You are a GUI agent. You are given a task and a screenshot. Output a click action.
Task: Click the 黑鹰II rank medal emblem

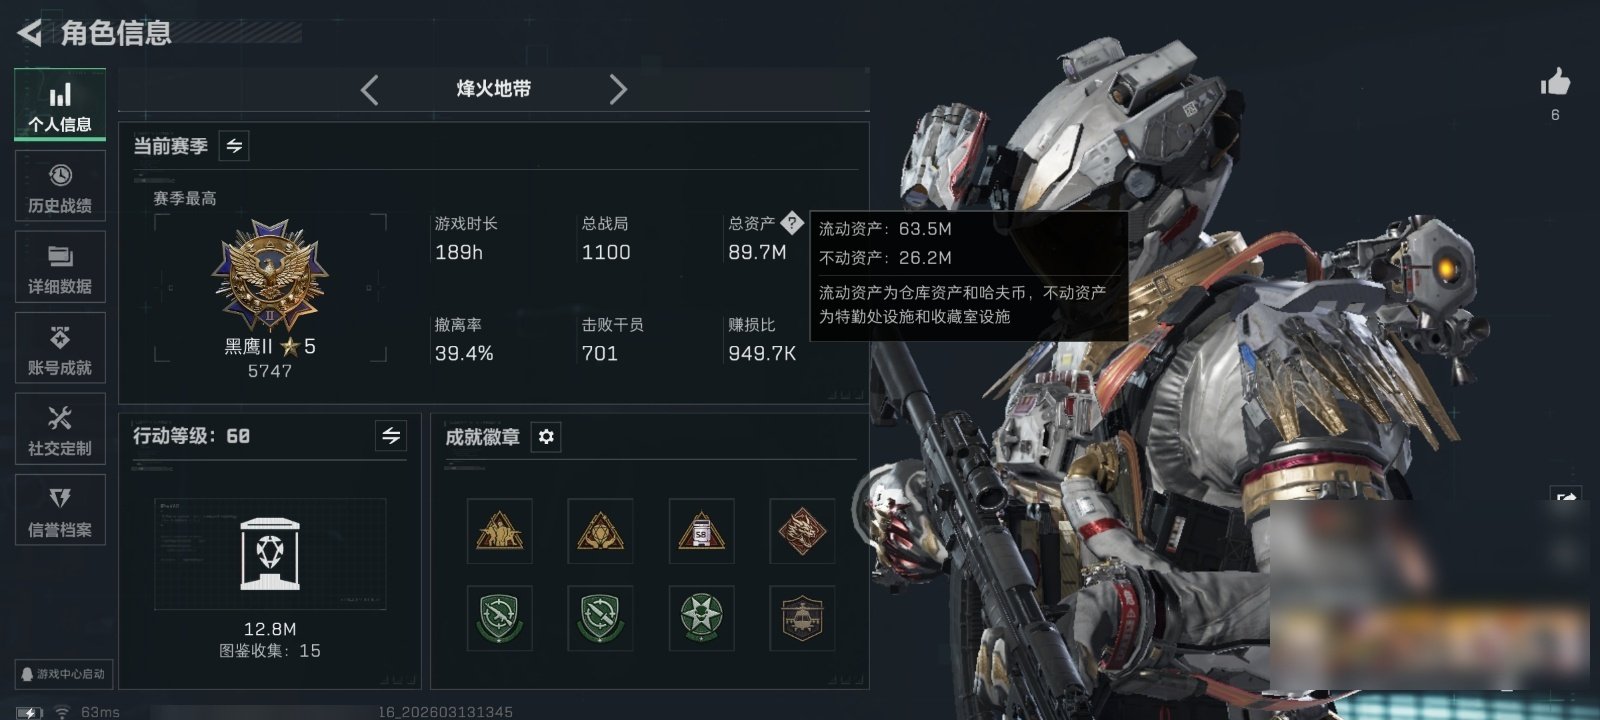point(270,276)
